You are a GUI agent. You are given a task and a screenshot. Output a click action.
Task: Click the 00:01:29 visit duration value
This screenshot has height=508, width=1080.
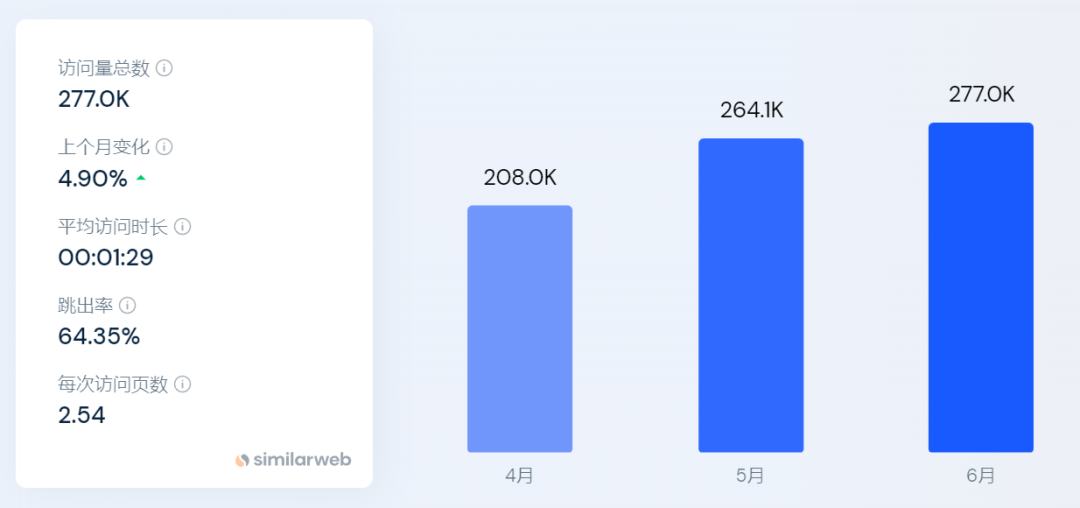tap(106, 257)
